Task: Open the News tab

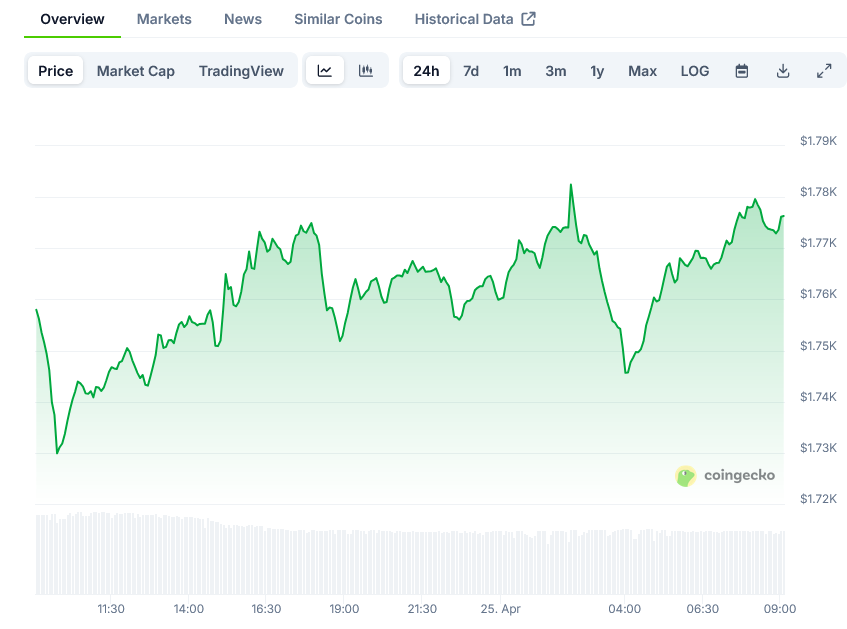Action: (x=242, y=18)
